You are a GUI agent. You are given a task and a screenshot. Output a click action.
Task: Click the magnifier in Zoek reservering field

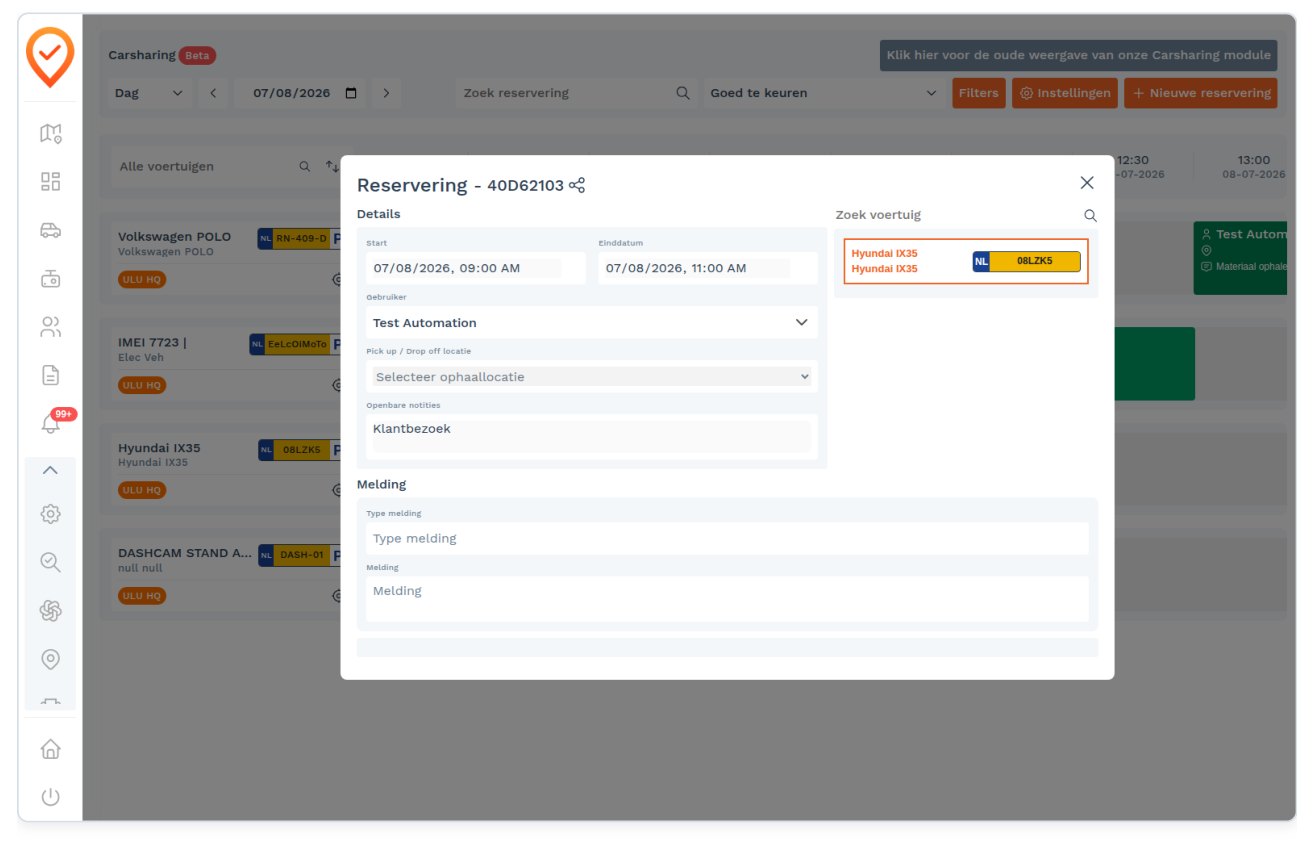683,93
